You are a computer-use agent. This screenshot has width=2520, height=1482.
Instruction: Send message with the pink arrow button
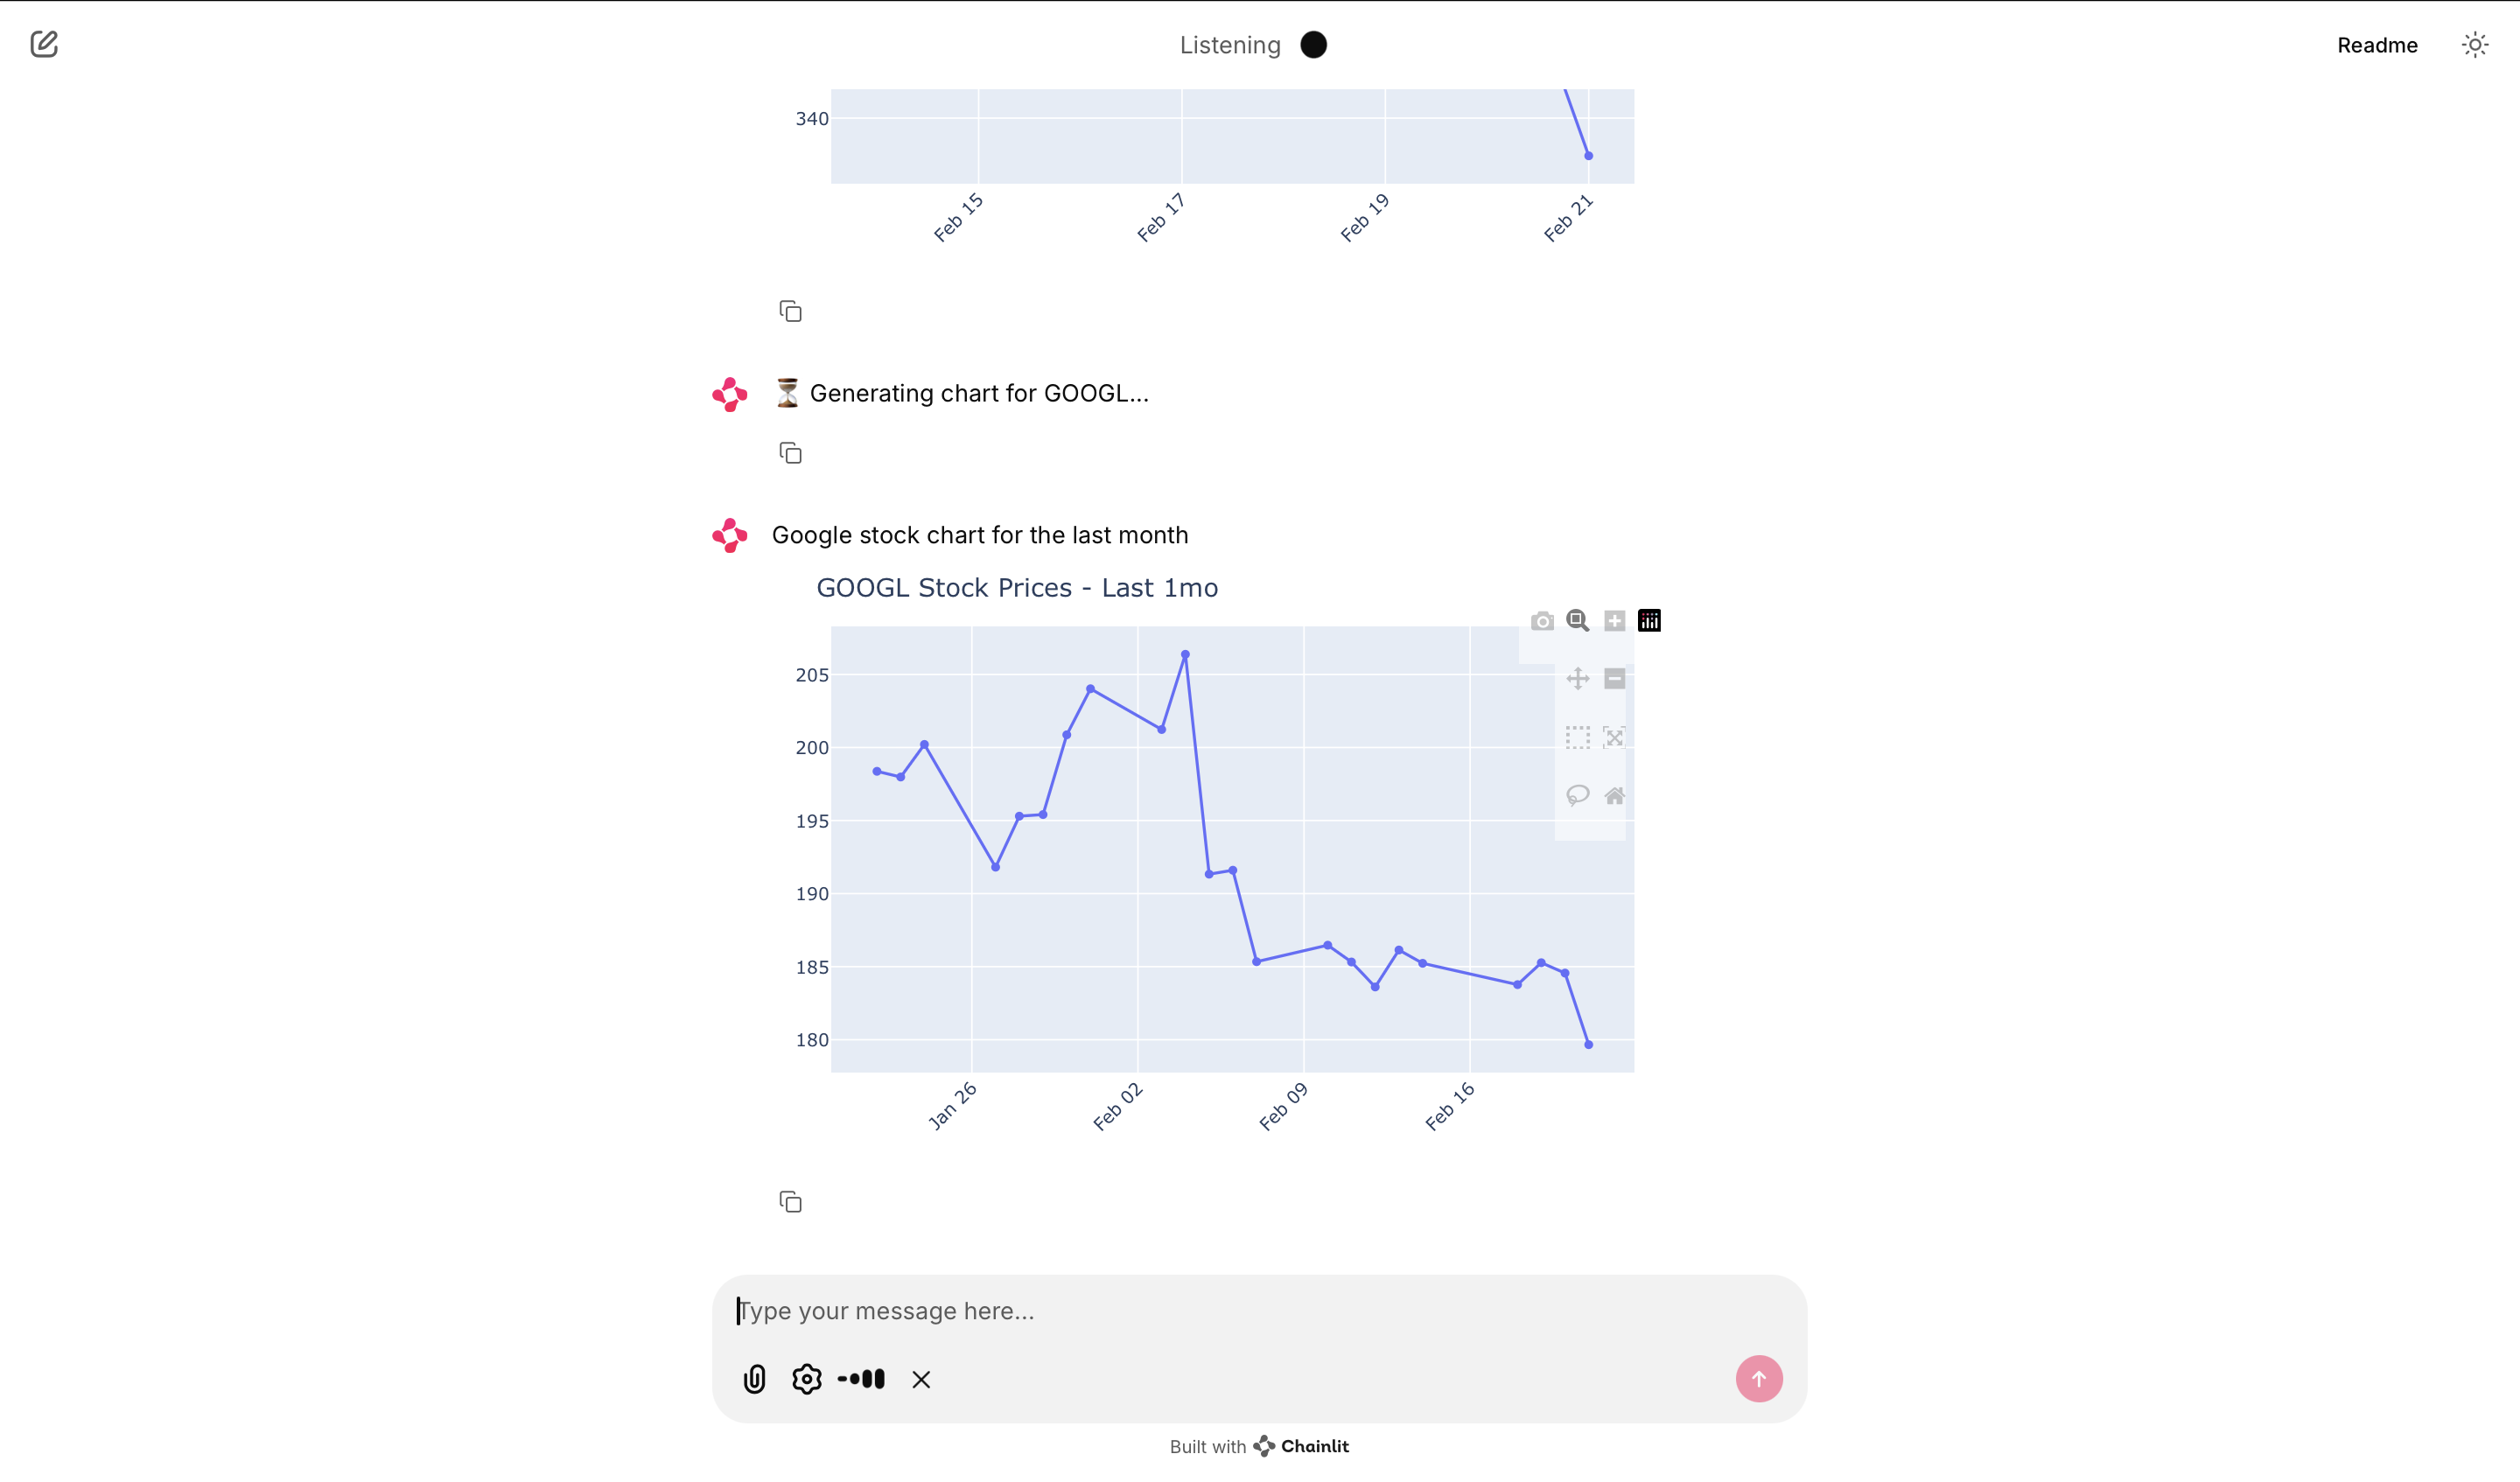coord(1758,1379)
